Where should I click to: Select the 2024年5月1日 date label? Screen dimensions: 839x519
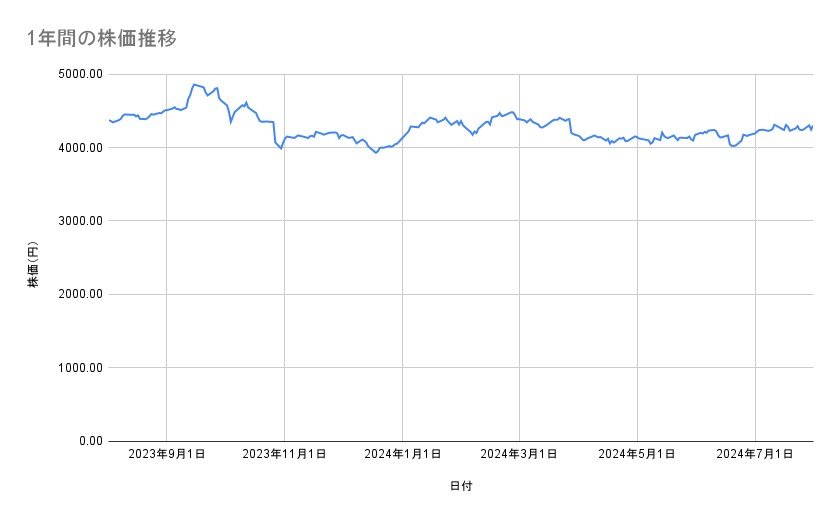(637, 455)
